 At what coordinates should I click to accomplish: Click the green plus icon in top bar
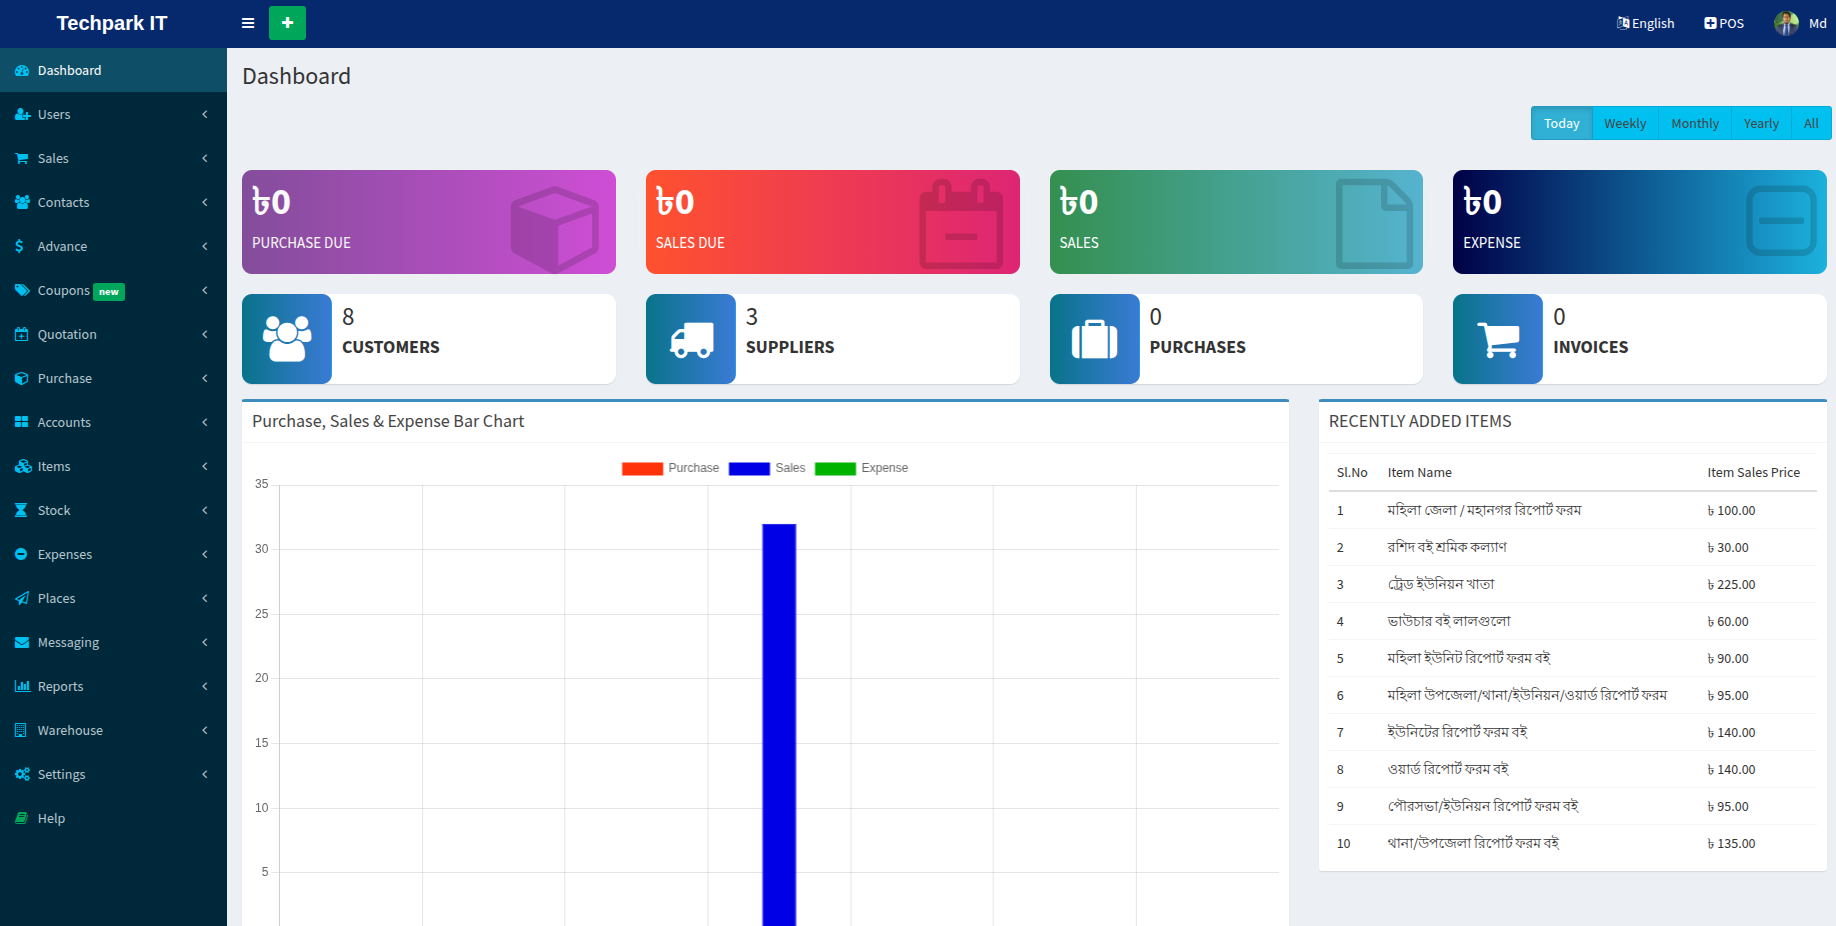287,22
